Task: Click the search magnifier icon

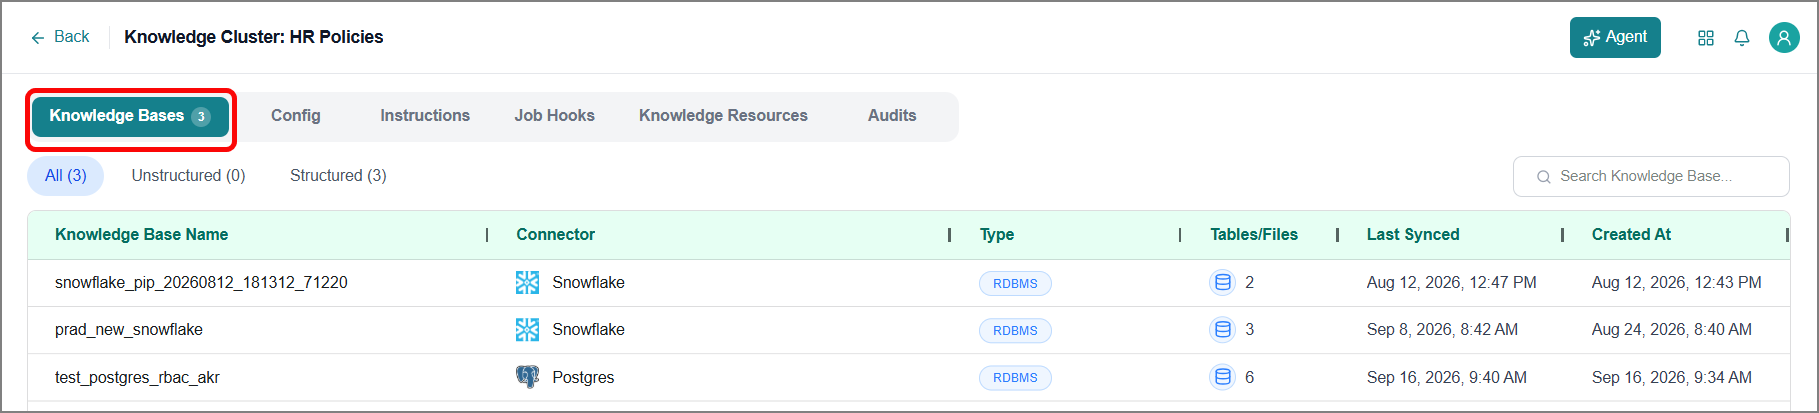Action: click(x=1543, y=177)
